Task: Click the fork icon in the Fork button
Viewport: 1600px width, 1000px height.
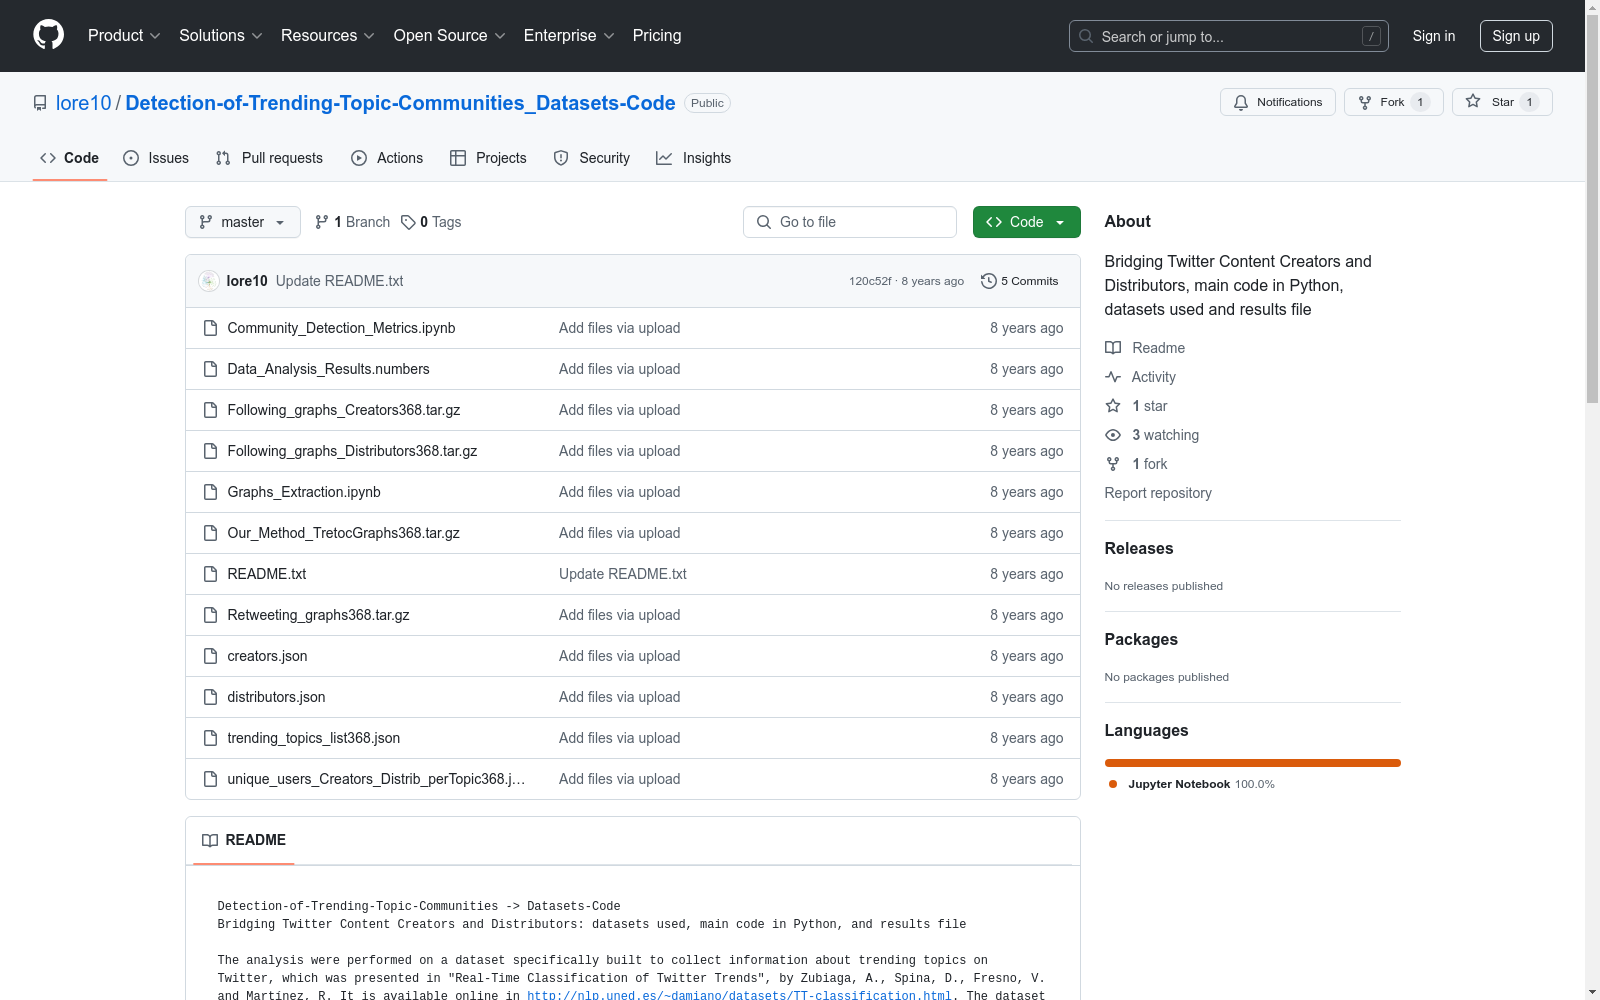Action: (1365, 102)
